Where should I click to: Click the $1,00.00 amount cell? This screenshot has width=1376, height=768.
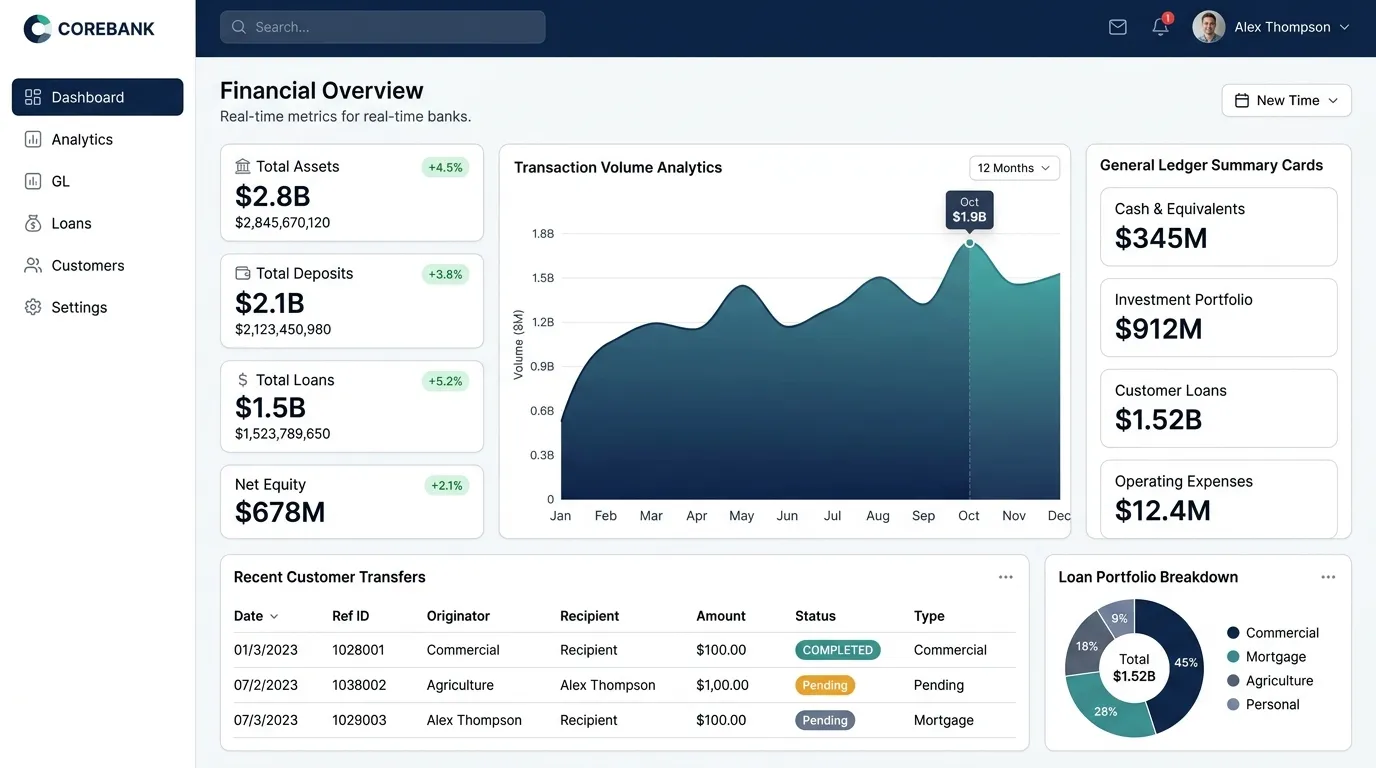tap(723, 685)
